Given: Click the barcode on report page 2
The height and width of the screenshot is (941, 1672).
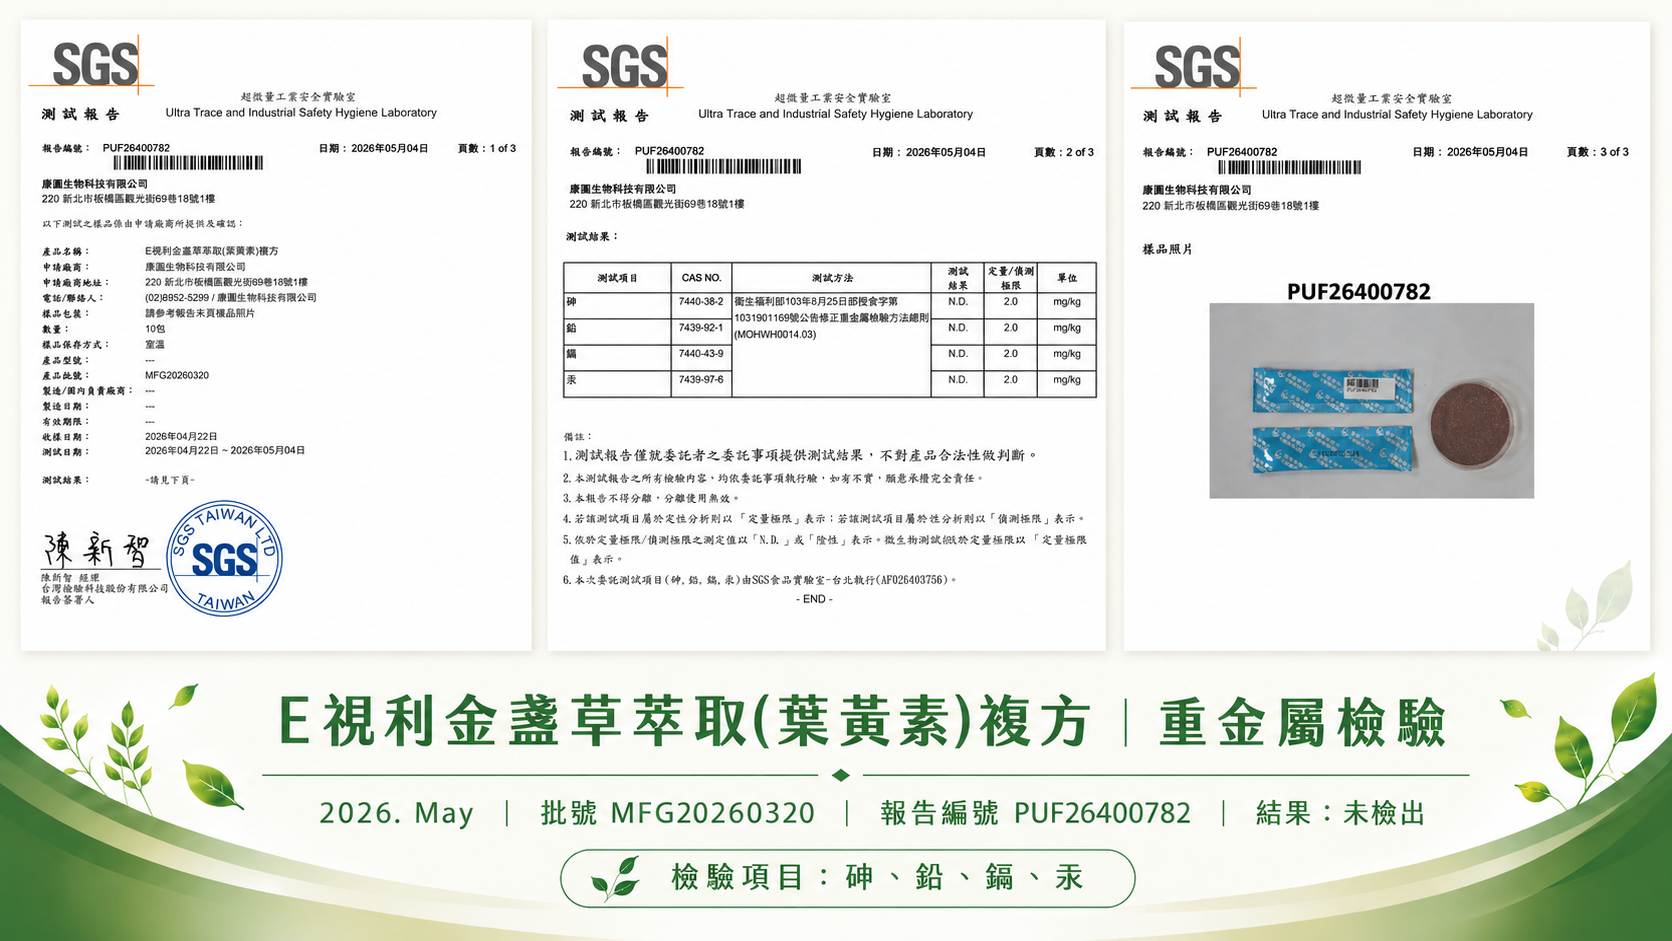Looking at the screenshot, I should [x=724, y=167].
